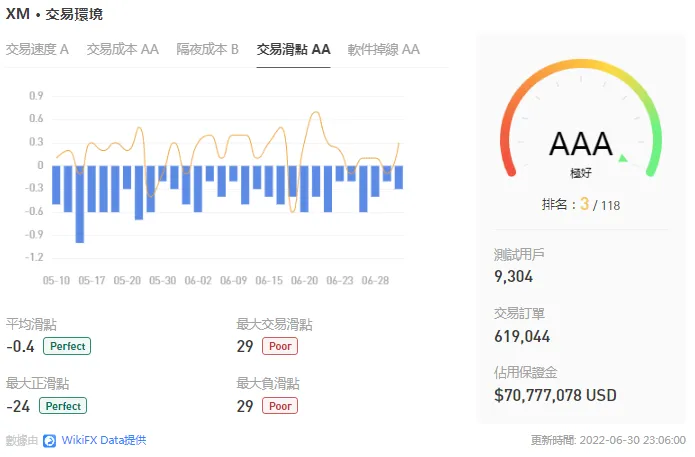
Task: Click the 05-10 date axis label
Action: coord(56,281)
